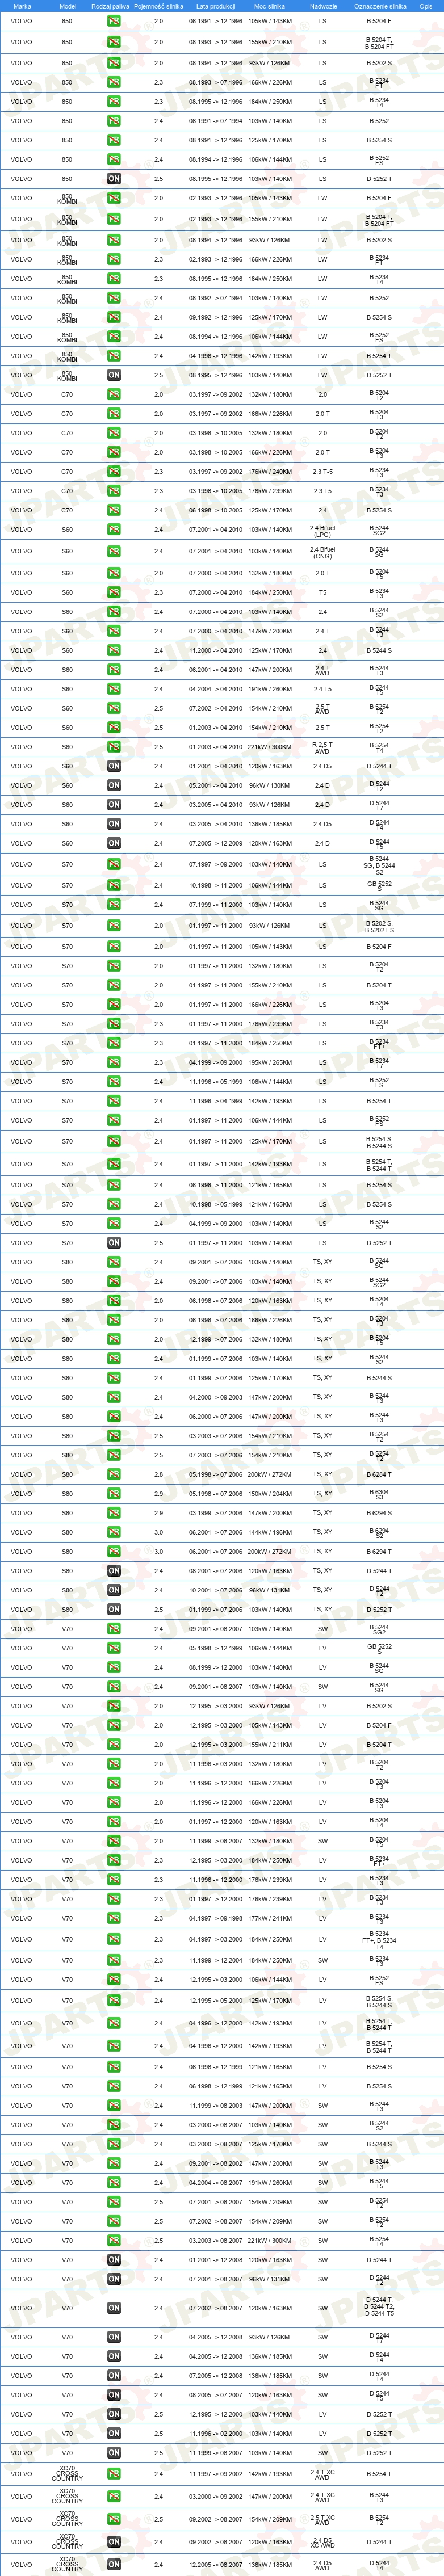Click diesel ON icon in 850 KOMBI D 5252 T row

(x=114, y=375)
